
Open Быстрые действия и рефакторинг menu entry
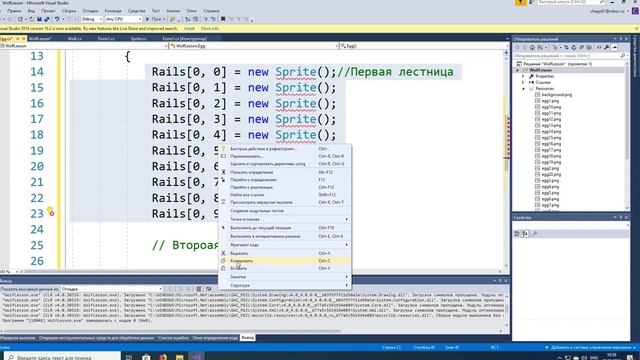click(284, 149)
